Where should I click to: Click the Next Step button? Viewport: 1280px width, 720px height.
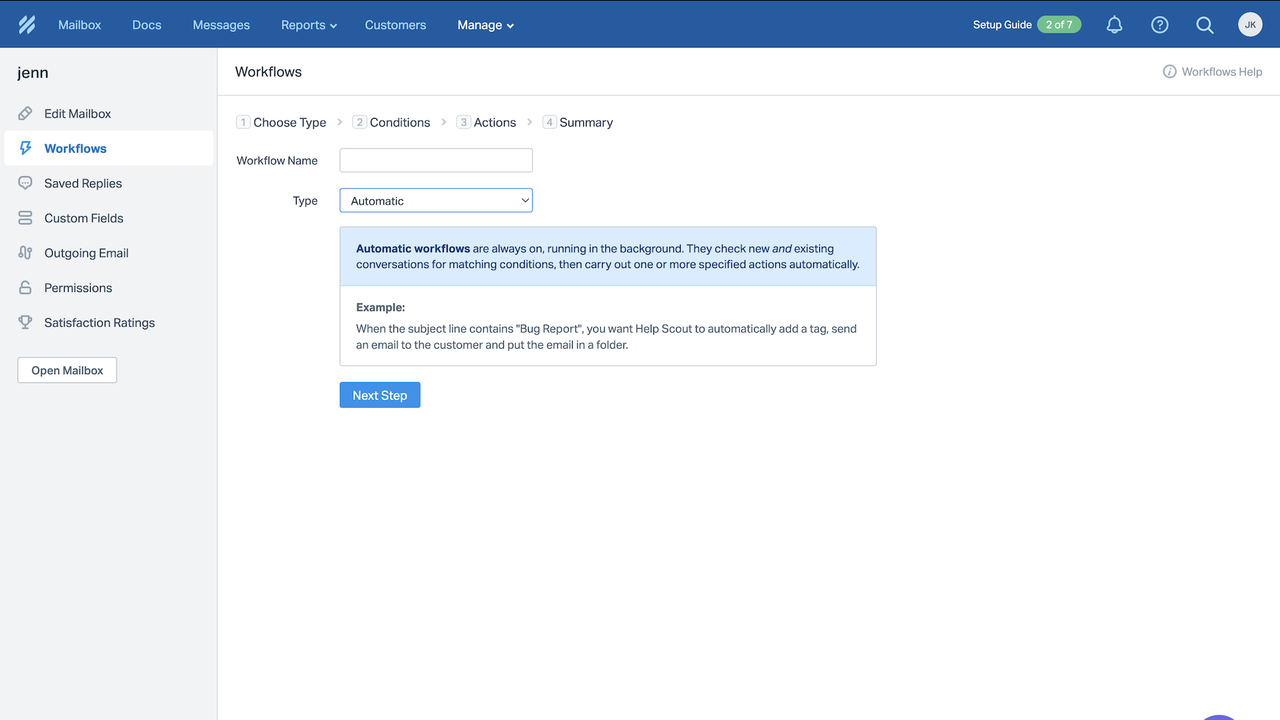pos(380,395)
